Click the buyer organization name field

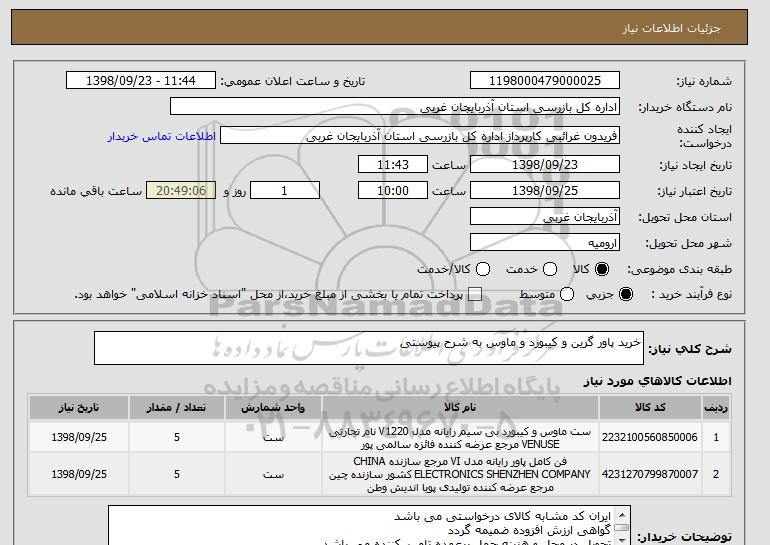point(395,107)
